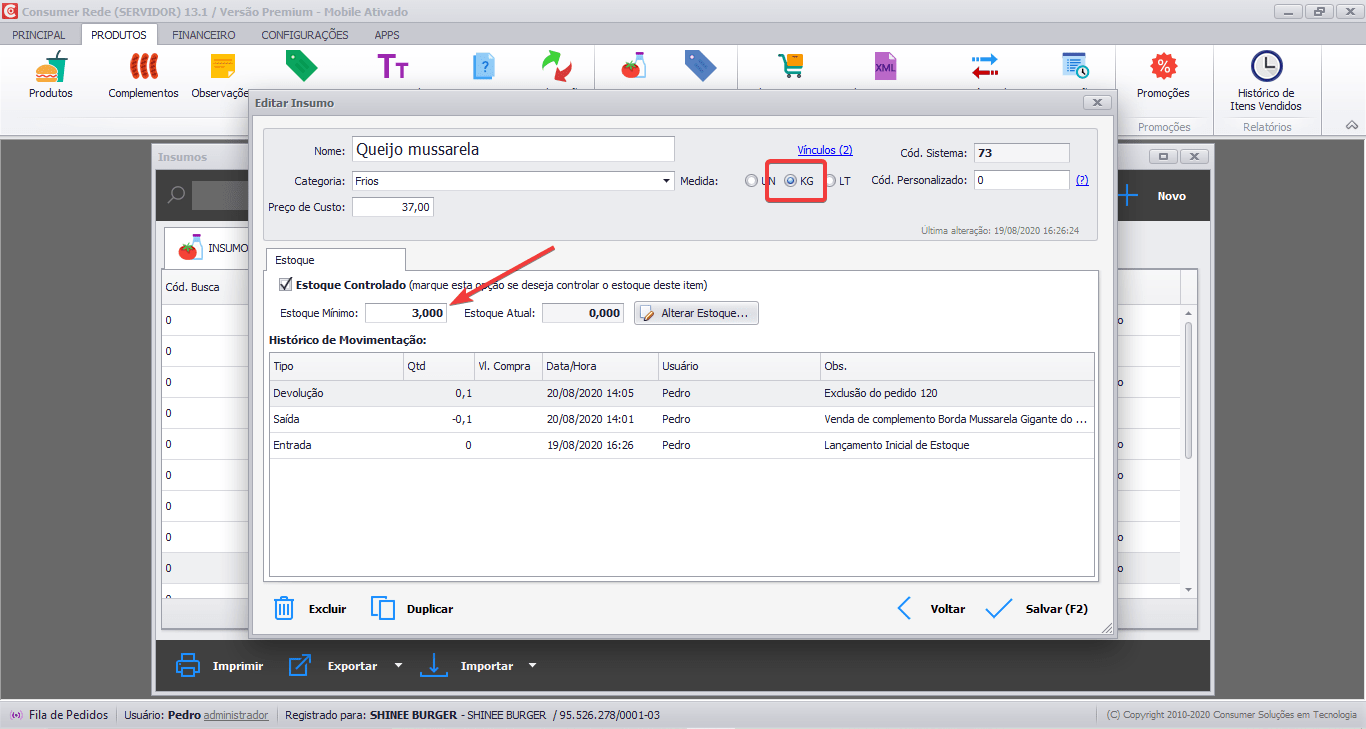Viewport: 1366px width, 729px height.
Task: Open the Vínculos (2) link
Action: (x=825, y=150)
